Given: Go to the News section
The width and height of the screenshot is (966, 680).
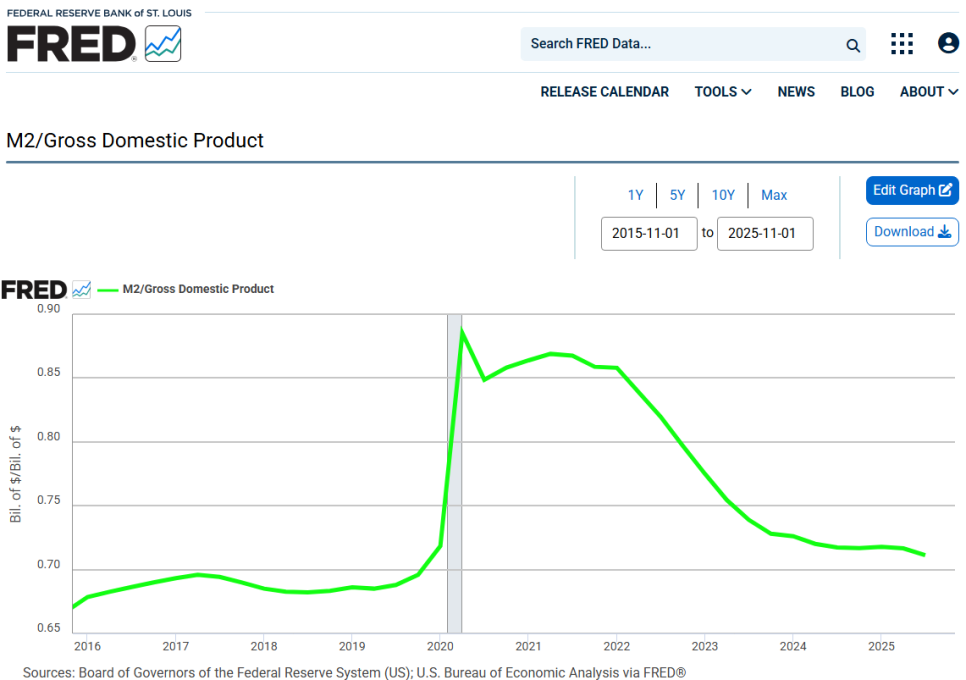Looking at the screenshot, I should (x=796, y=92).
